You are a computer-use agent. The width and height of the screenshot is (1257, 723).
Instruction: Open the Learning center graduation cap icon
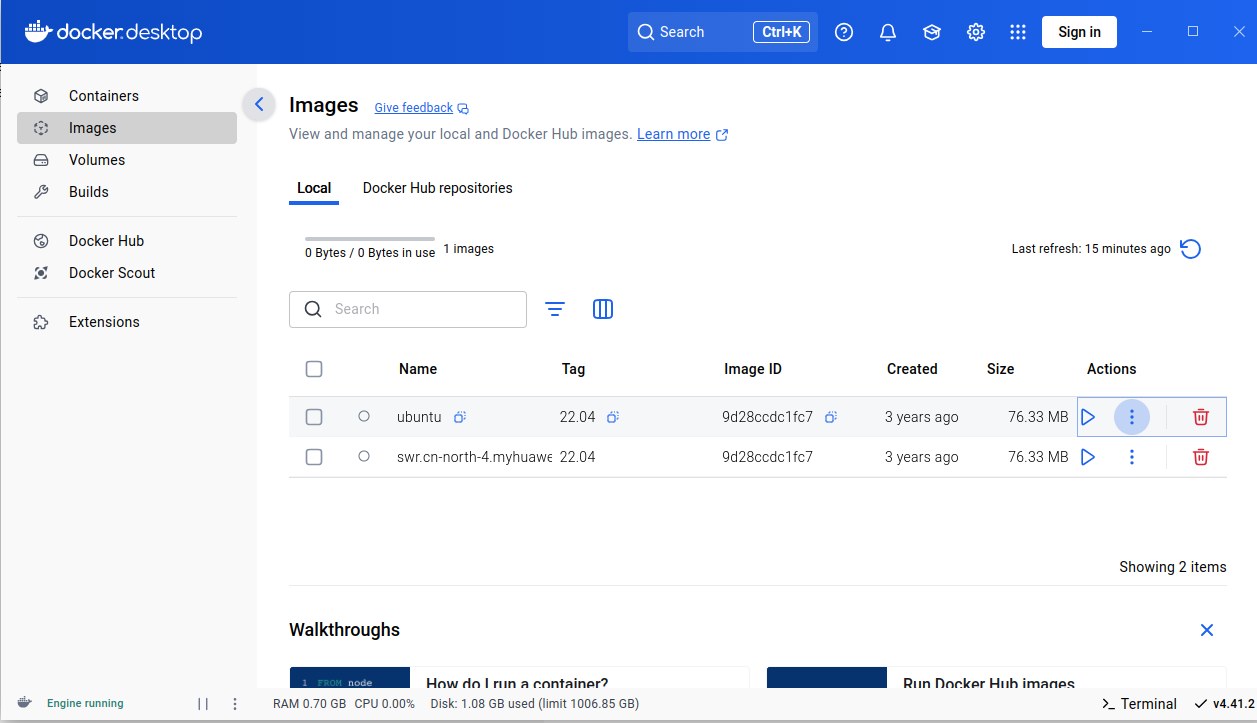pyautogui.click(x=932, y=32)
